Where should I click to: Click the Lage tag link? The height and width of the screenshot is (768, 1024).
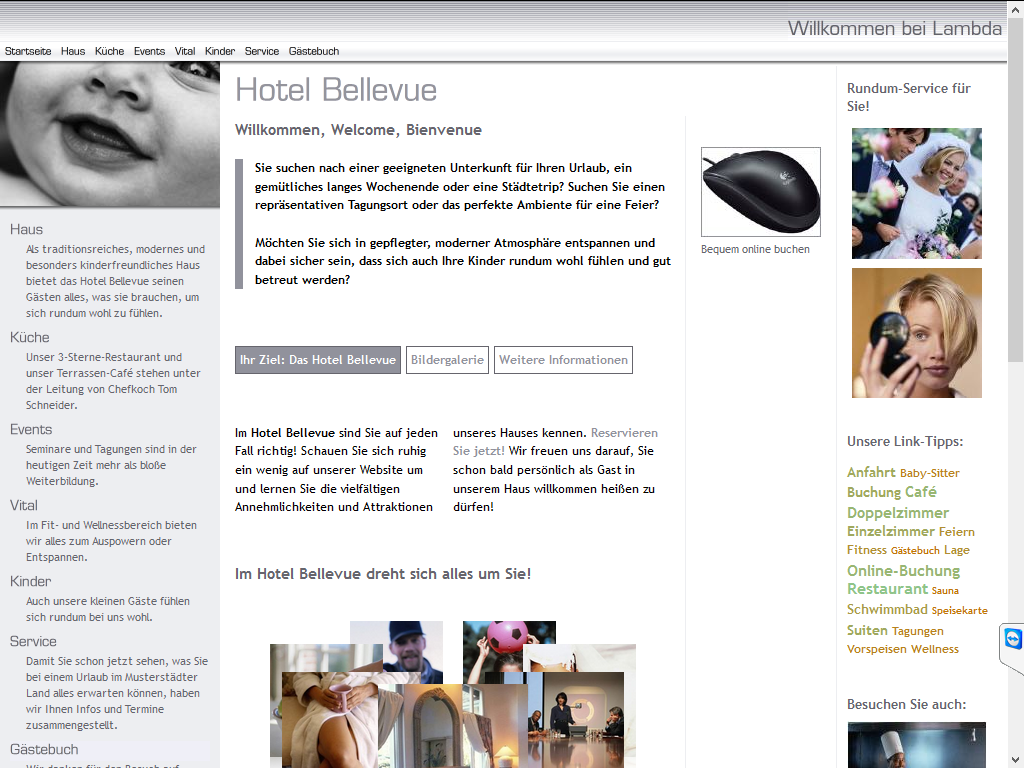point(957,550)
